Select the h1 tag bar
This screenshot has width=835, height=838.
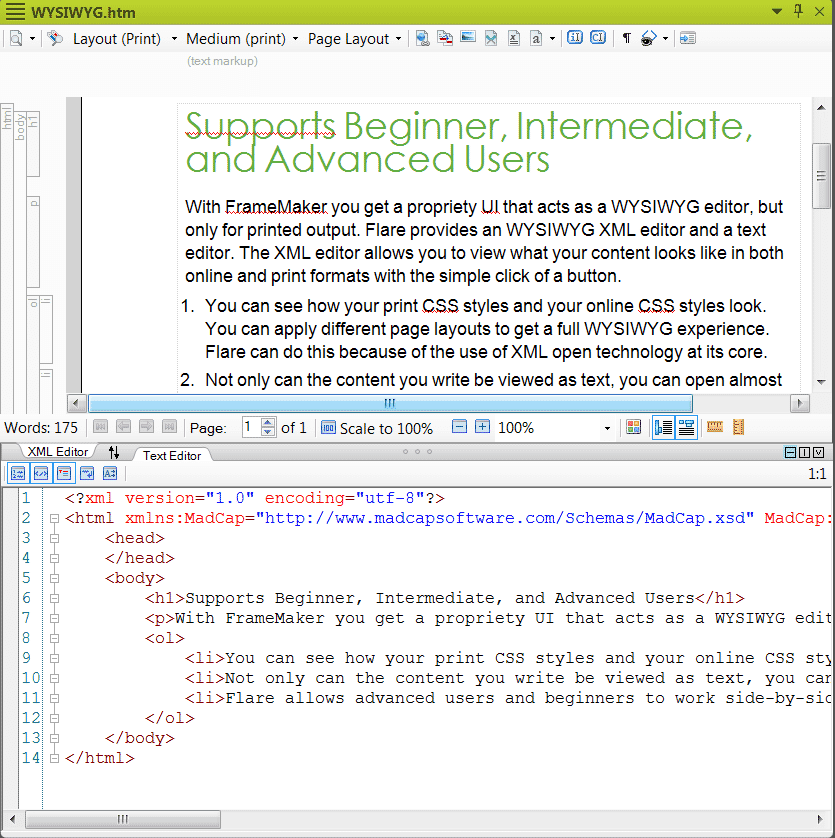33,144
